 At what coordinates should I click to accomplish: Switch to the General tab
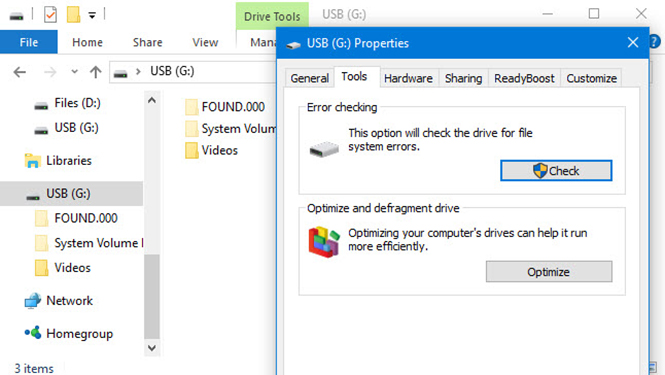coord(310,78)
